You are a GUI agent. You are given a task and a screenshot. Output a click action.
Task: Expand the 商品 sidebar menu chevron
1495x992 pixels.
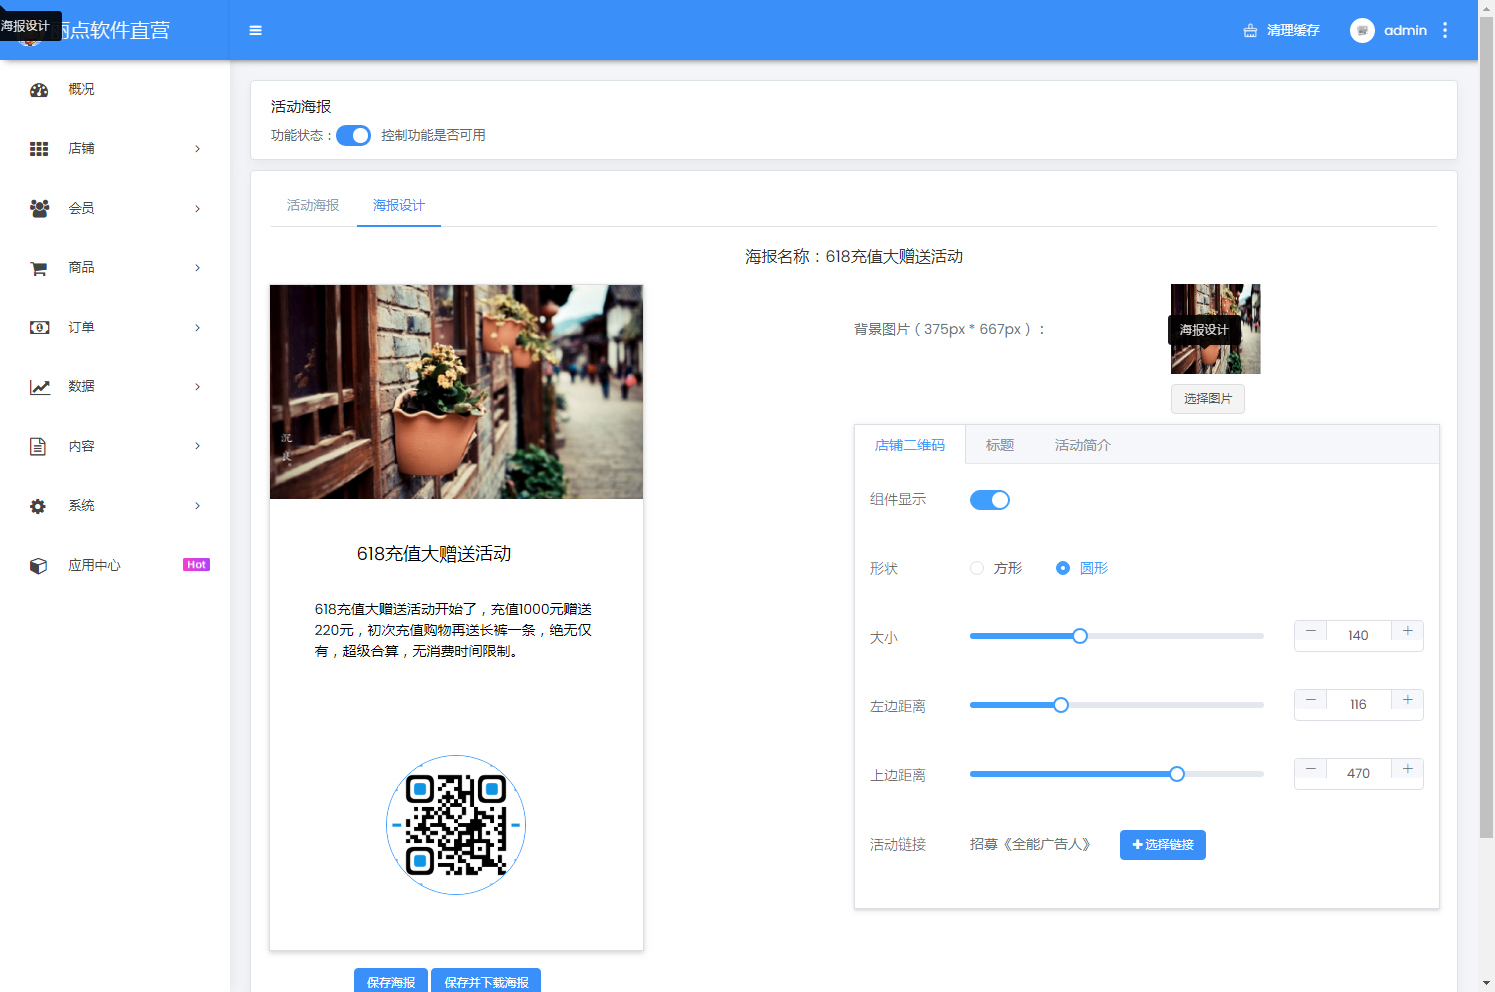click(x=197, y=268)
